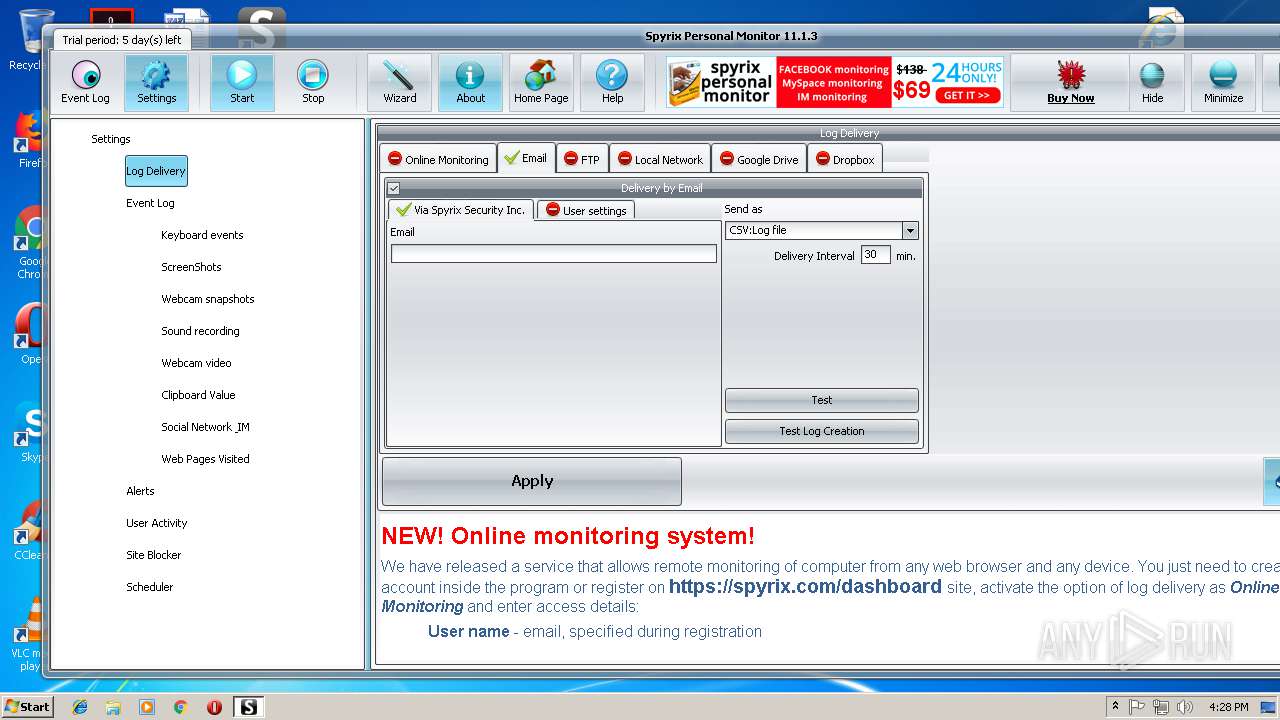Select Clipboard Value settings item

click(198, 395)
